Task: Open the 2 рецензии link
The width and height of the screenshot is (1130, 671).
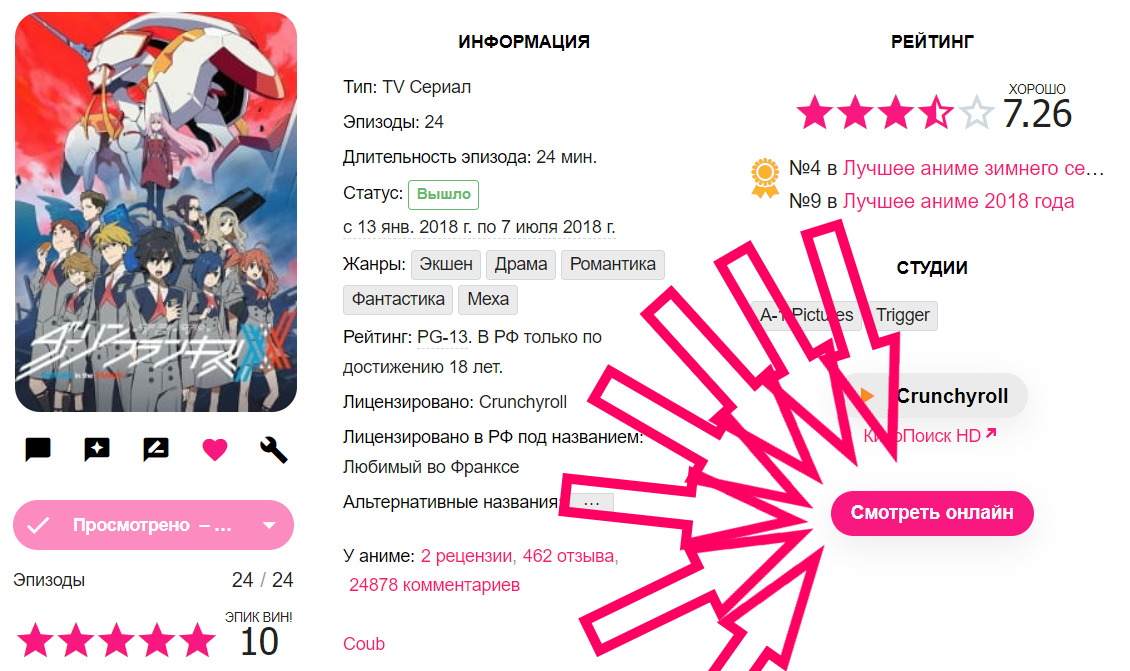Action: pyautogui.click(x=466, y=556)
